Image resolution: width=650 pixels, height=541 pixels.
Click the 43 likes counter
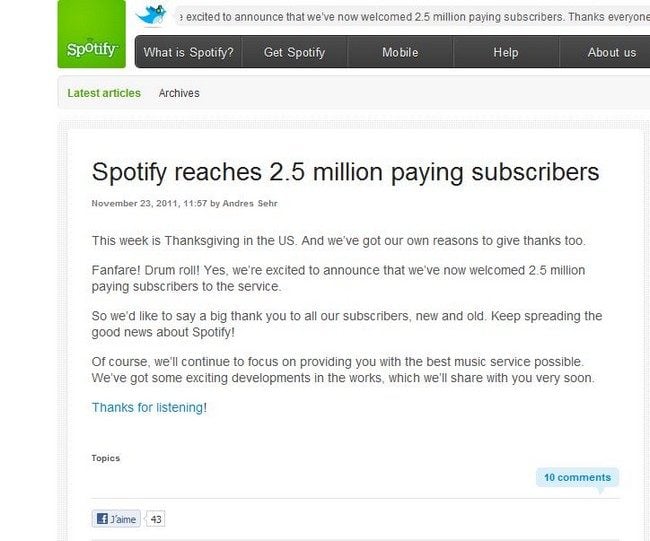coord(157,519)
